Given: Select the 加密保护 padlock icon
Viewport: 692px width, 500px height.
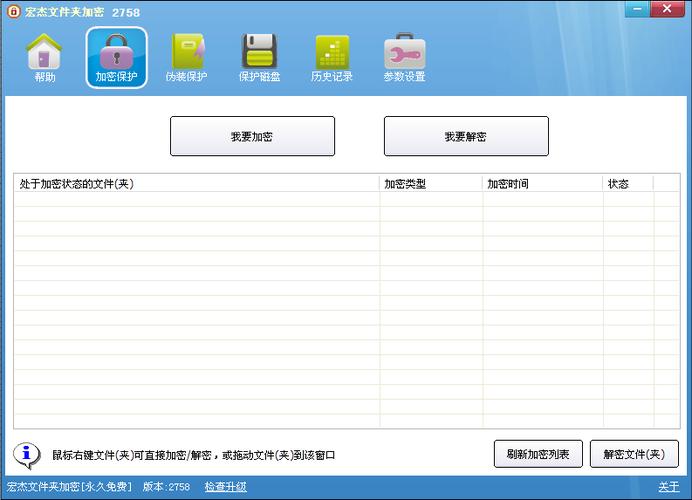Looking at the screenshot, I should (x=117, y=57).
